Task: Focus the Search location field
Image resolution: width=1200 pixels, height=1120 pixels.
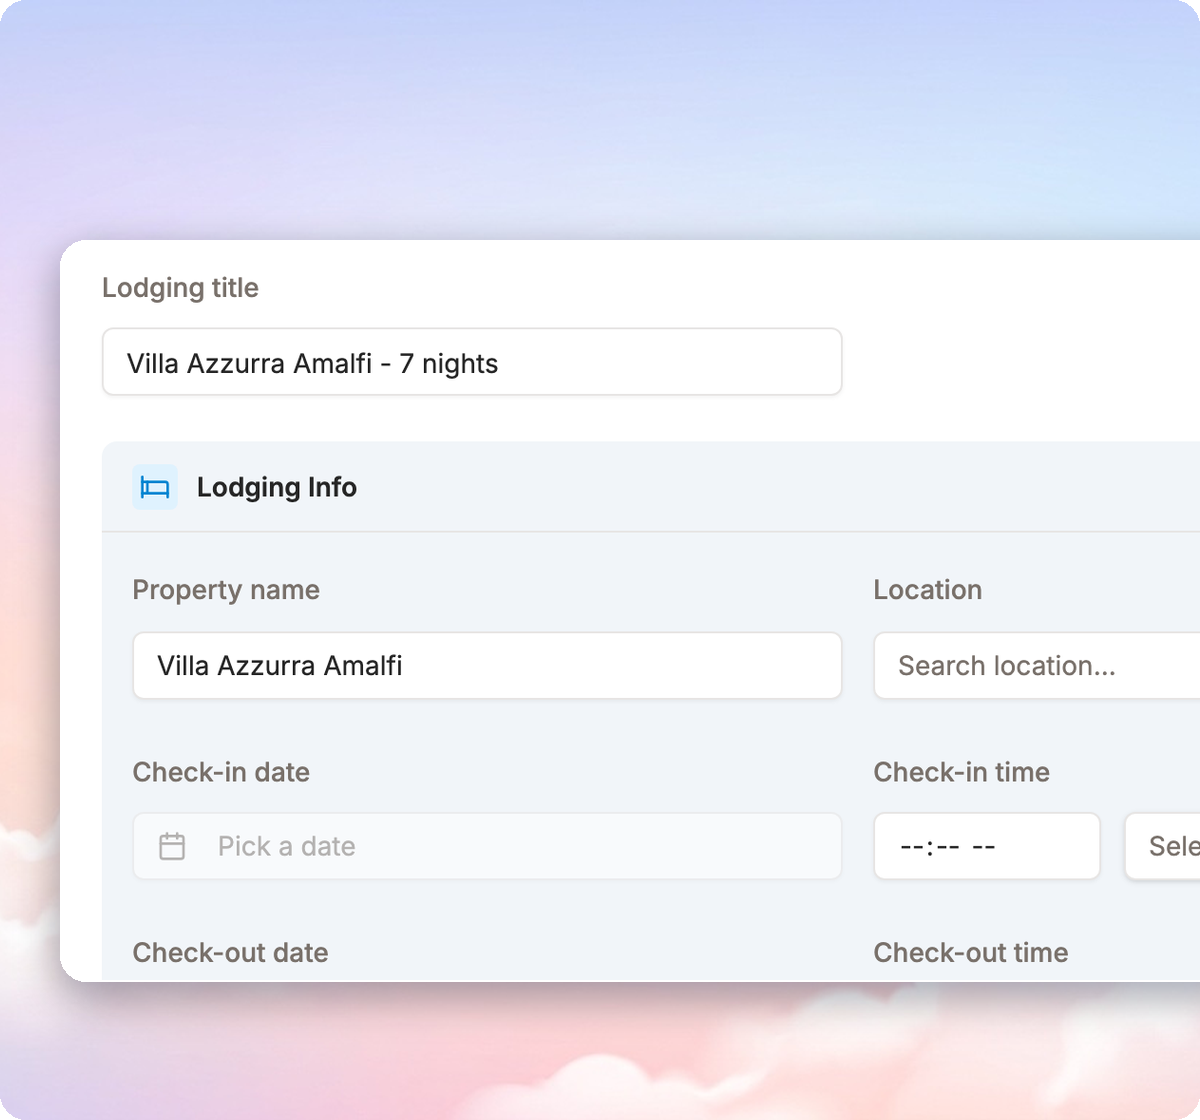Action: click(1037, 666)
